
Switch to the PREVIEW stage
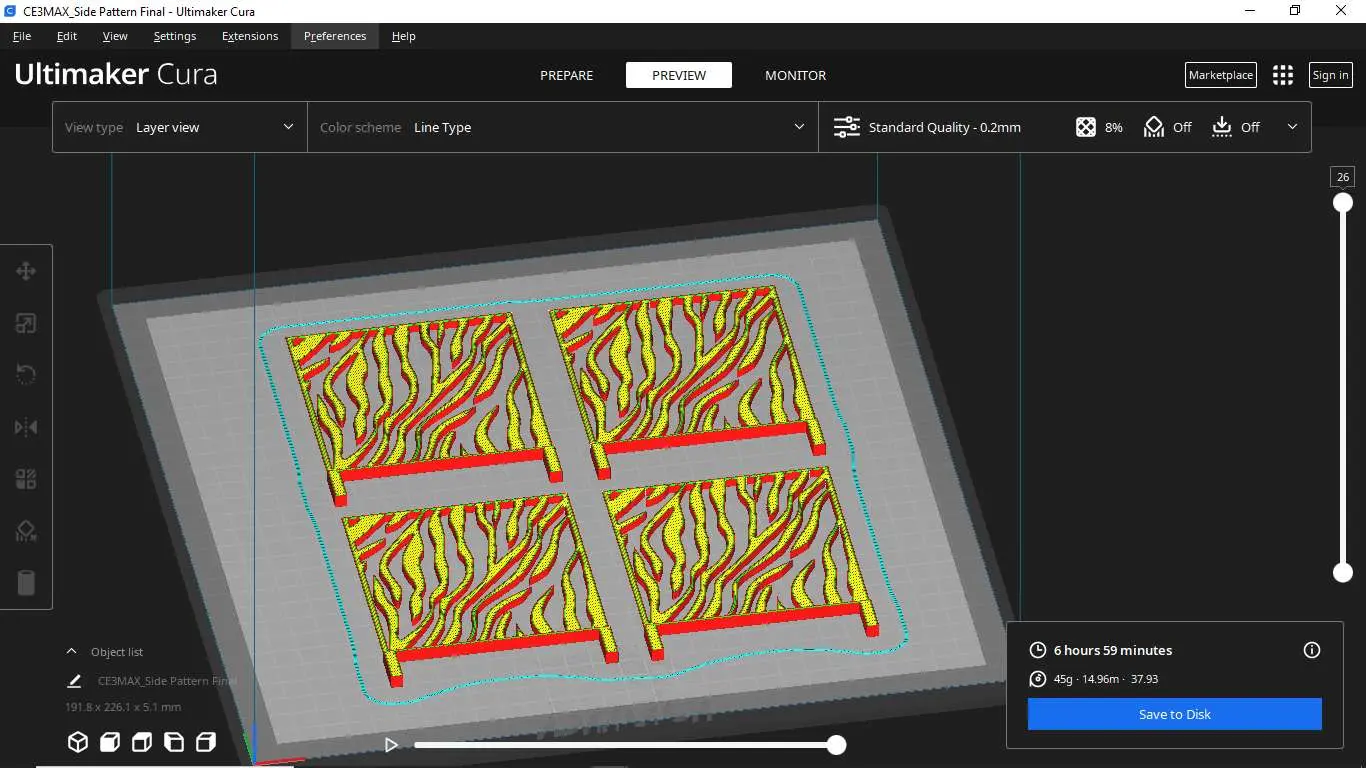pos(679,75)
